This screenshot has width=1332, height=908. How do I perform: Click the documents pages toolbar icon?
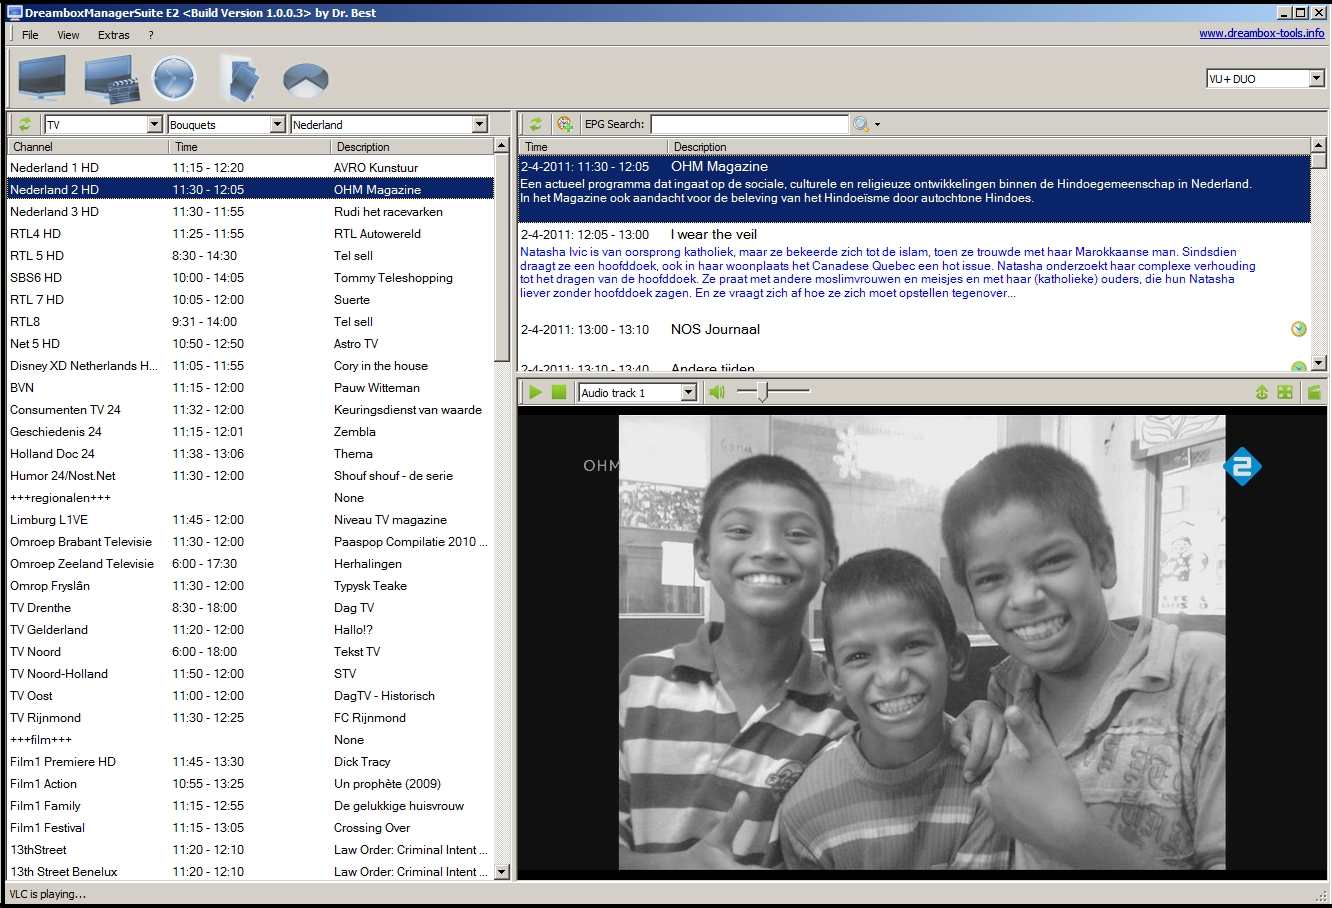pos(240,78)
